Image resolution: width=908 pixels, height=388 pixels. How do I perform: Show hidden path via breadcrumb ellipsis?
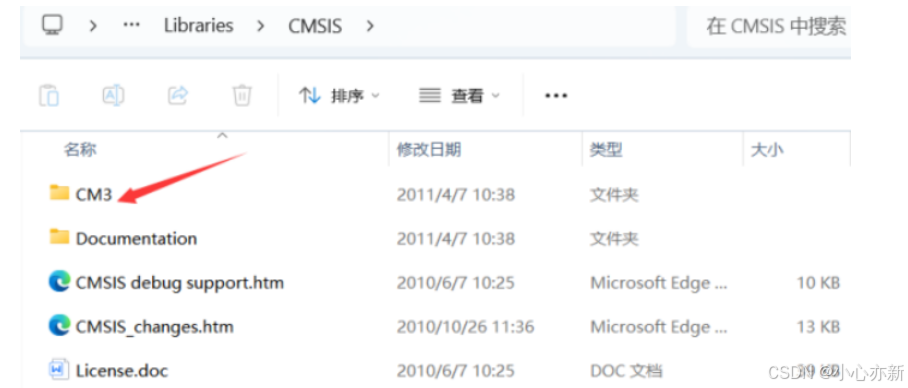[x=132, y=26]
